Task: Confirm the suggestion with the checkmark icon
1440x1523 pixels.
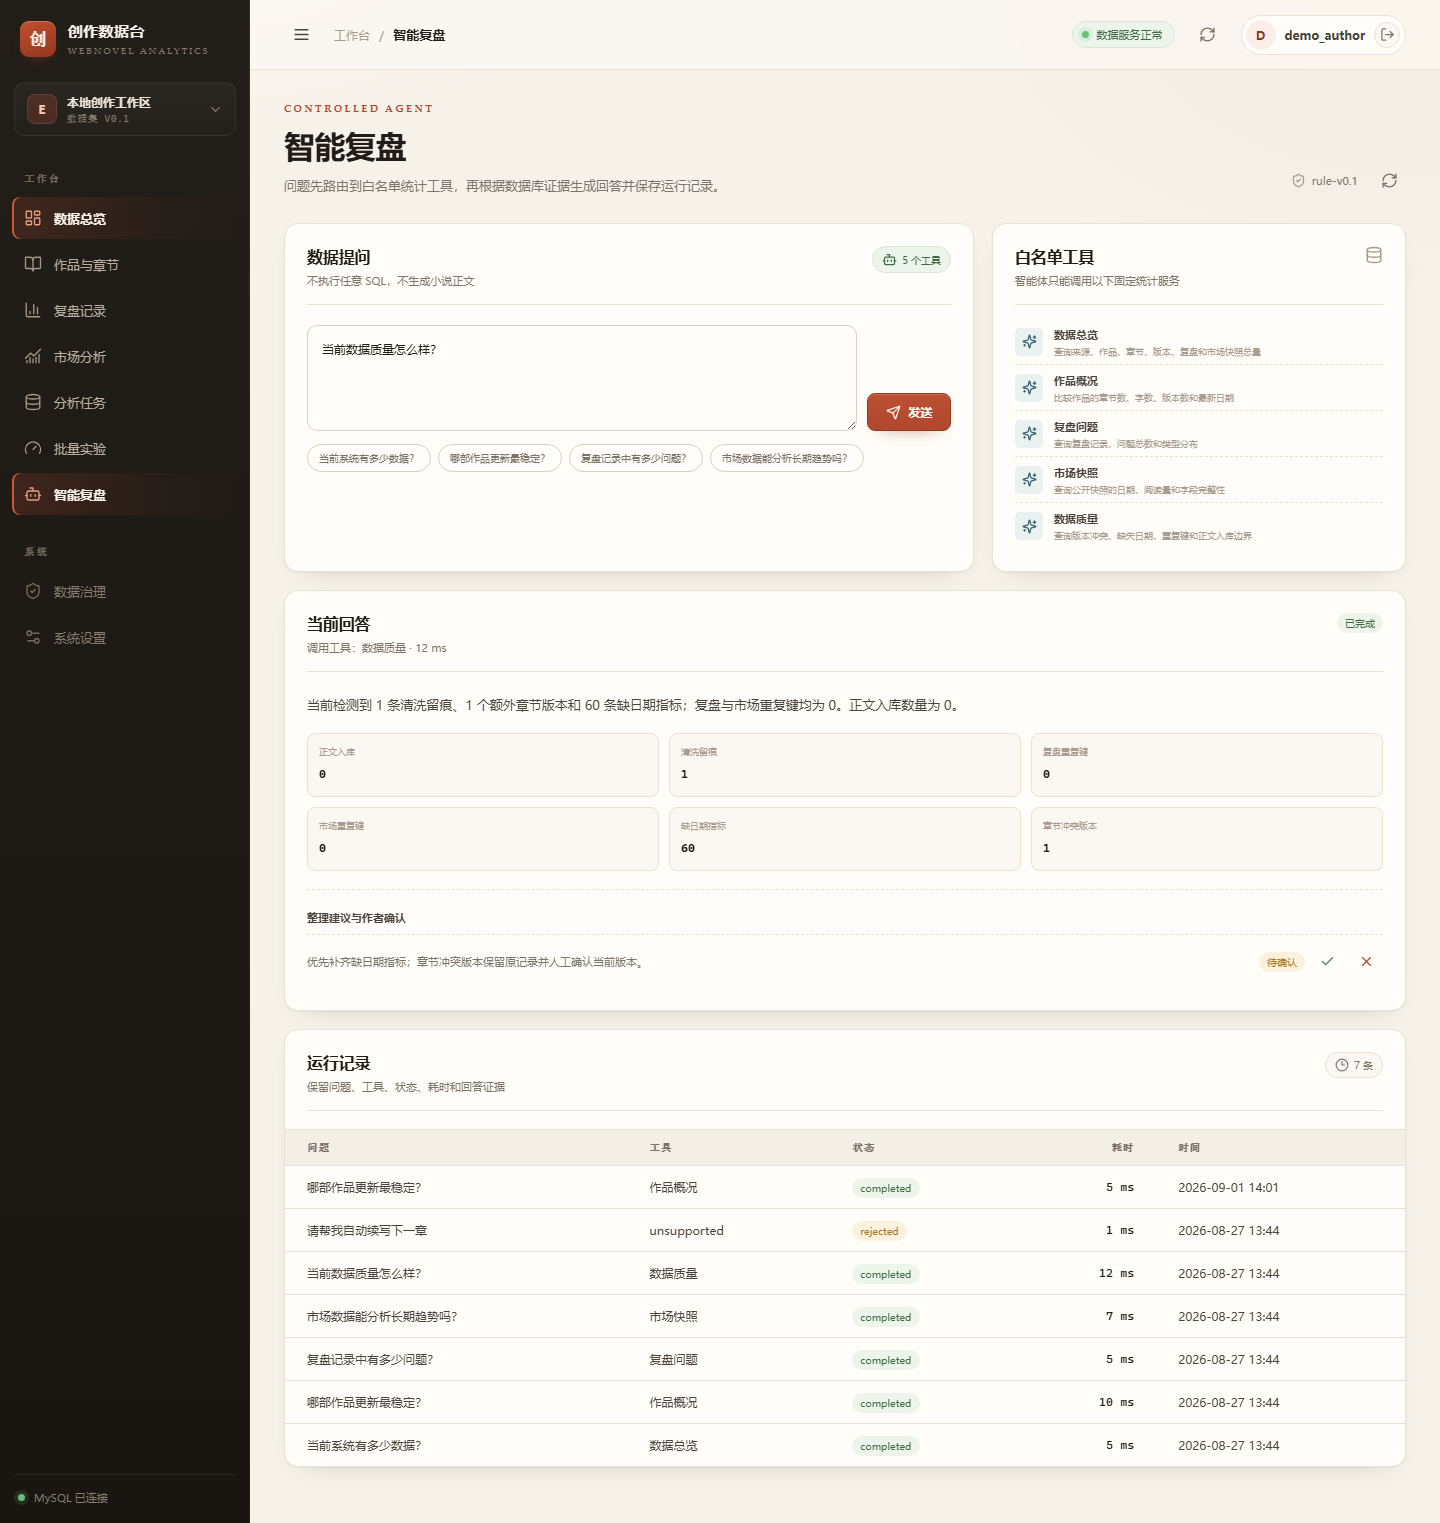Action: pos(1327,962)
